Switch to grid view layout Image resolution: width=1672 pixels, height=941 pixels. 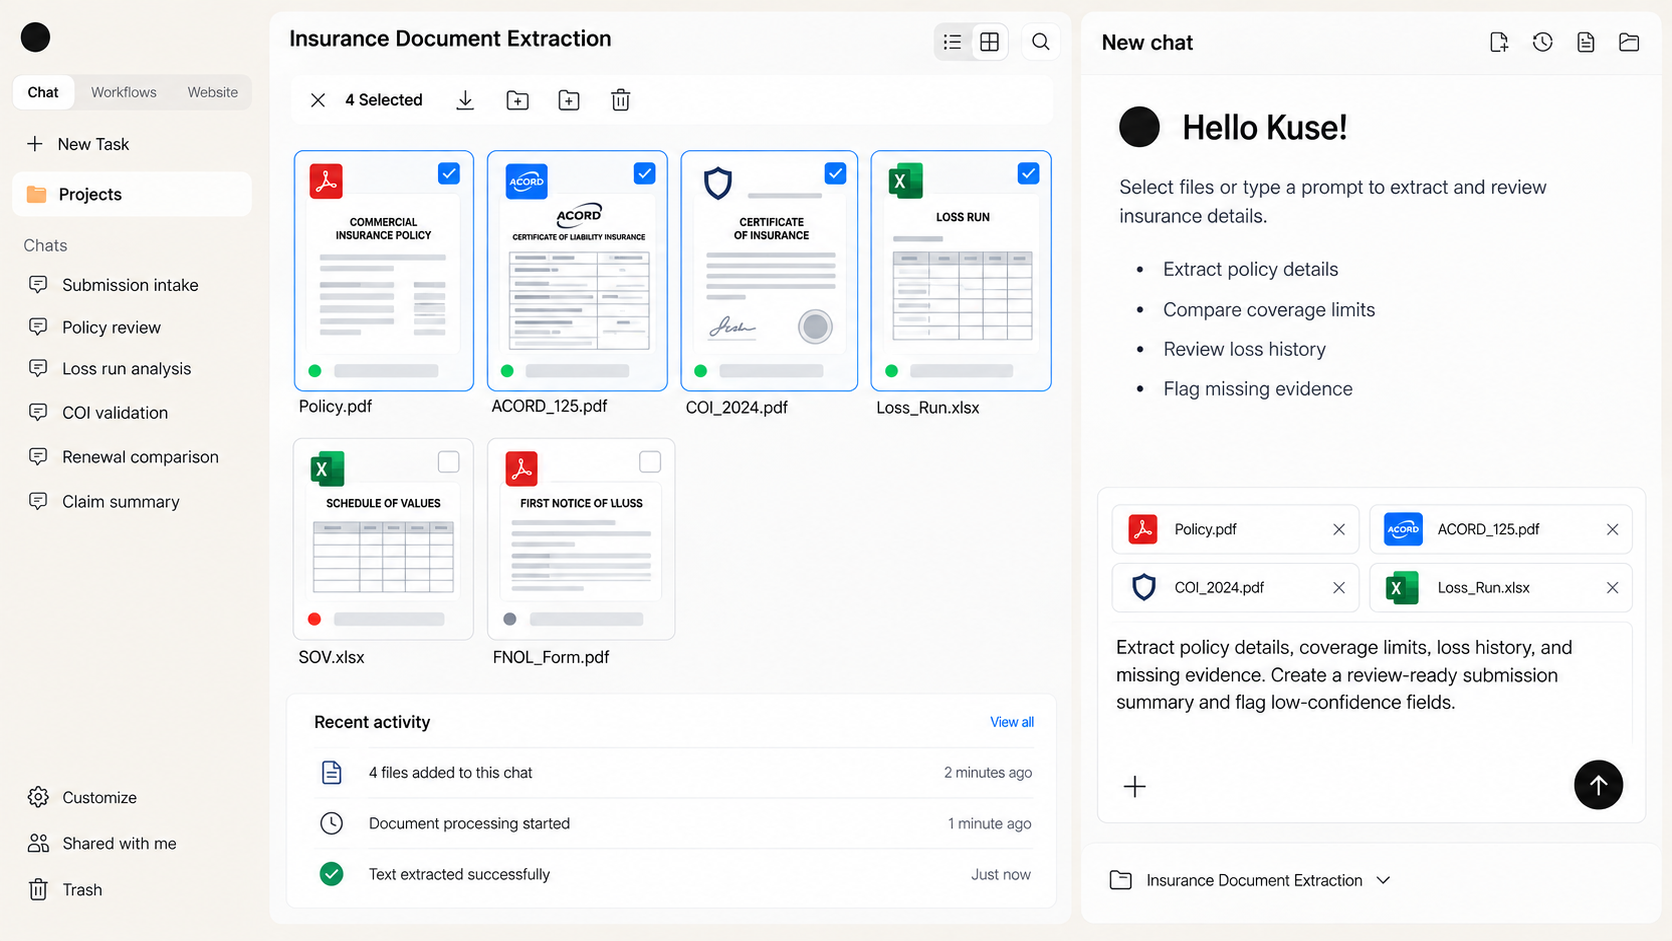point(989,42)
